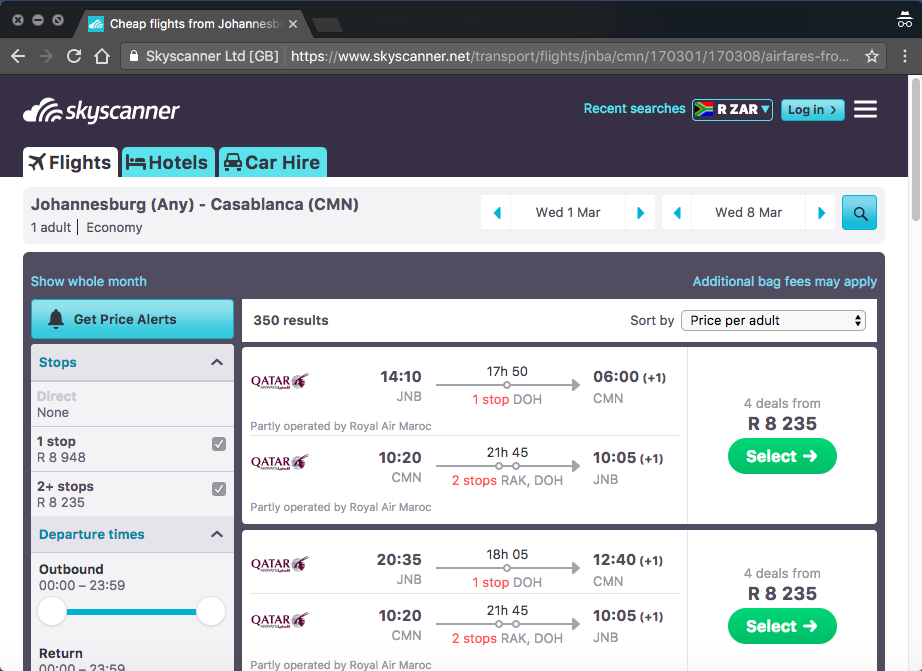The height and width of the screenshot is (671, 922).
Task: Select the first R 8 235 deal
Action: coord(782,456)
